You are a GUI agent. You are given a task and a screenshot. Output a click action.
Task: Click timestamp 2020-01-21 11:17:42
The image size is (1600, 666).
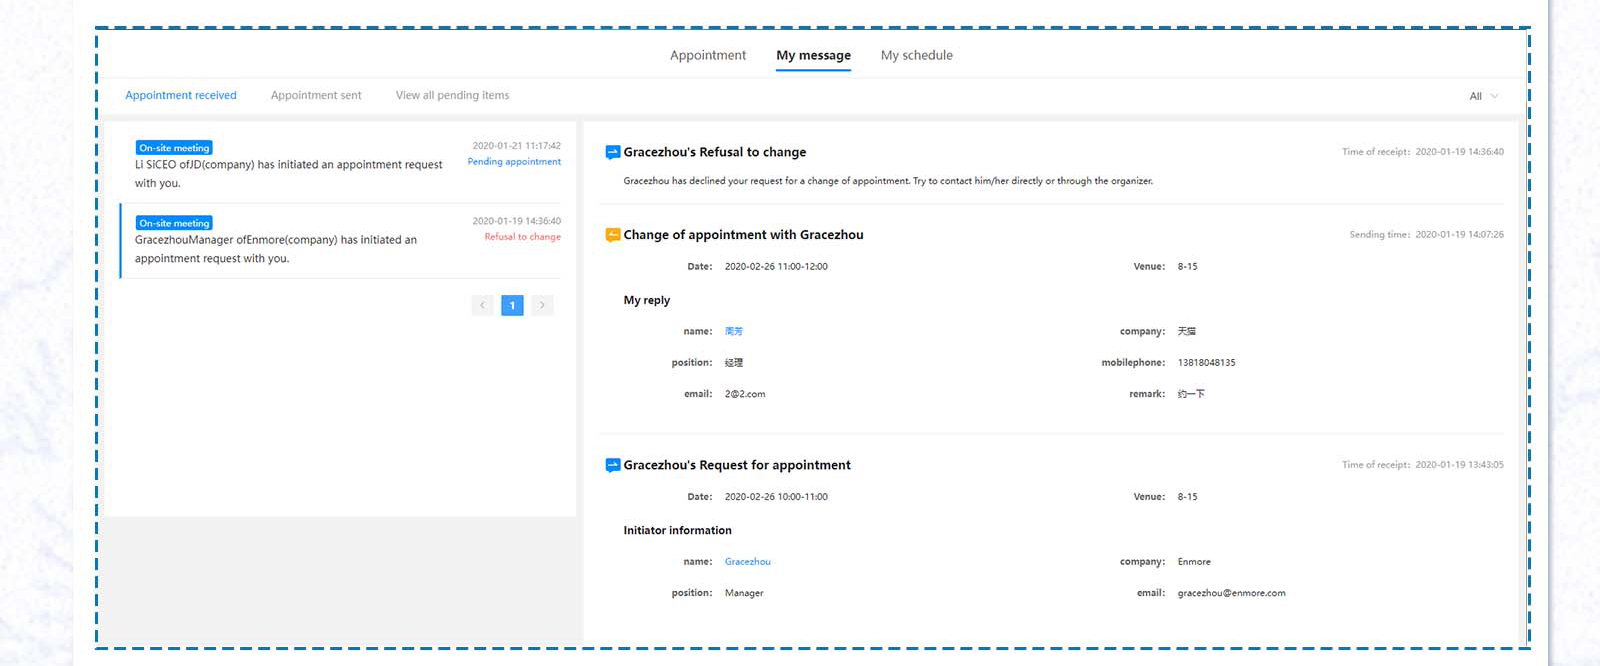[517, 146]
